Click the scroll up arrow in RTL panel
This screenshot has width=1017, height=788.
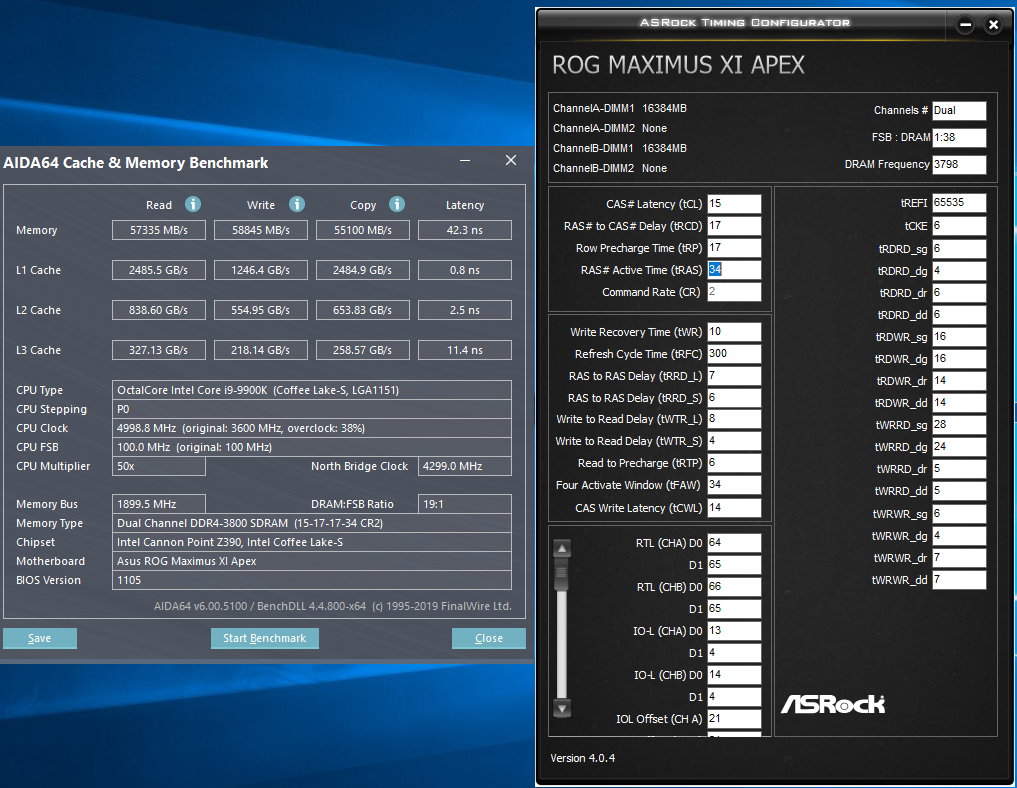pos(562,549)
